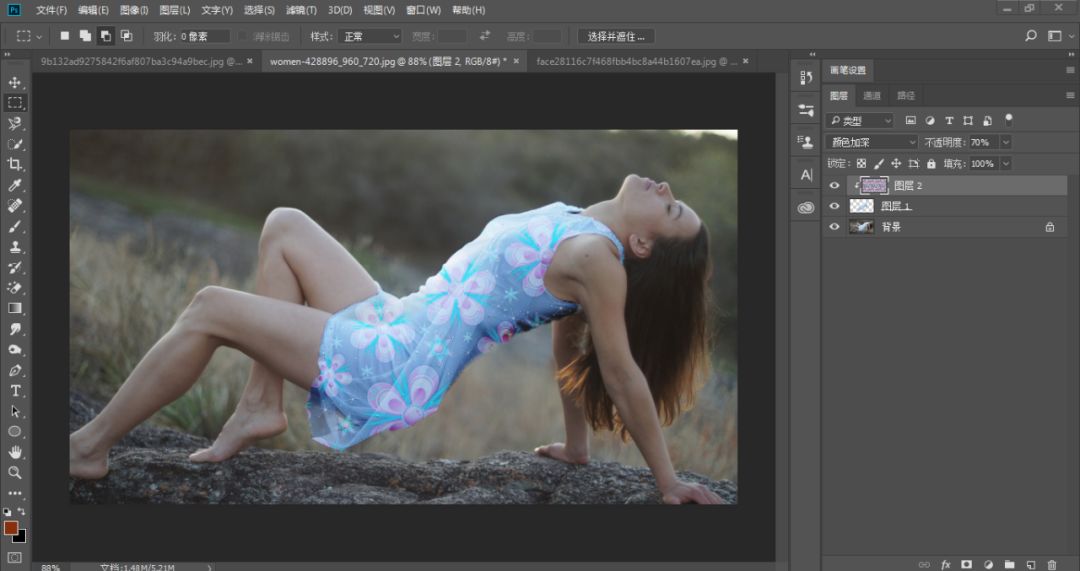Click the 羽化 feather input field
This screenshot has width=1080, height=571.
tap(204, 36)
